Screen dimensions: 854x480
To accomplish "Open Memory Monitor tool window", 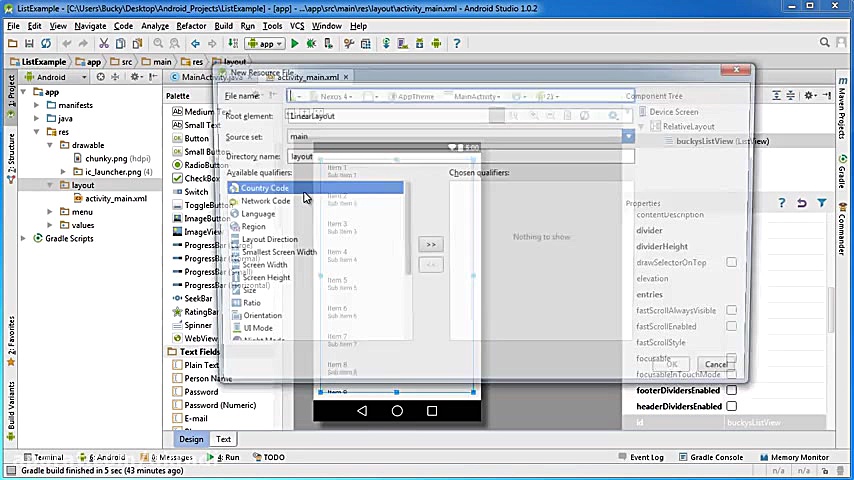I will (x=794, y=457).
